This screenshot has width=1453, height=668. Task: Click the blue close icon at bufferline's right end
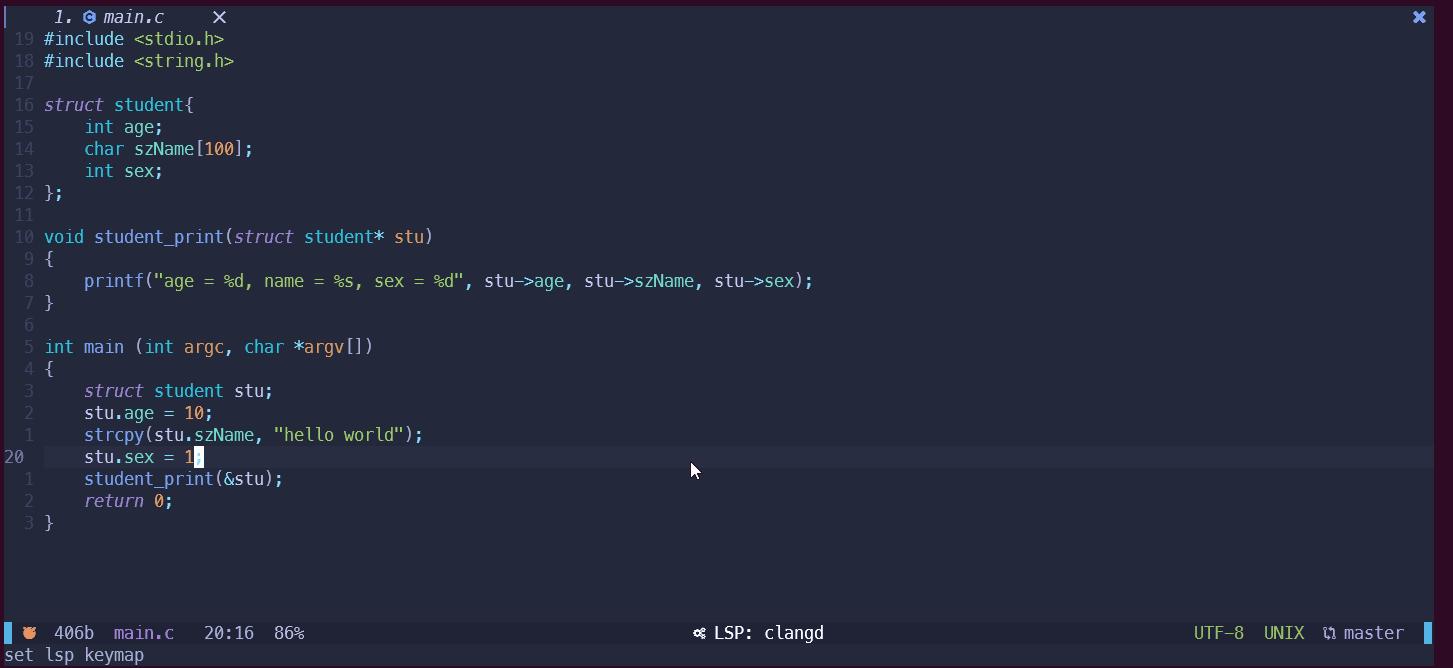pos(1419,17)
